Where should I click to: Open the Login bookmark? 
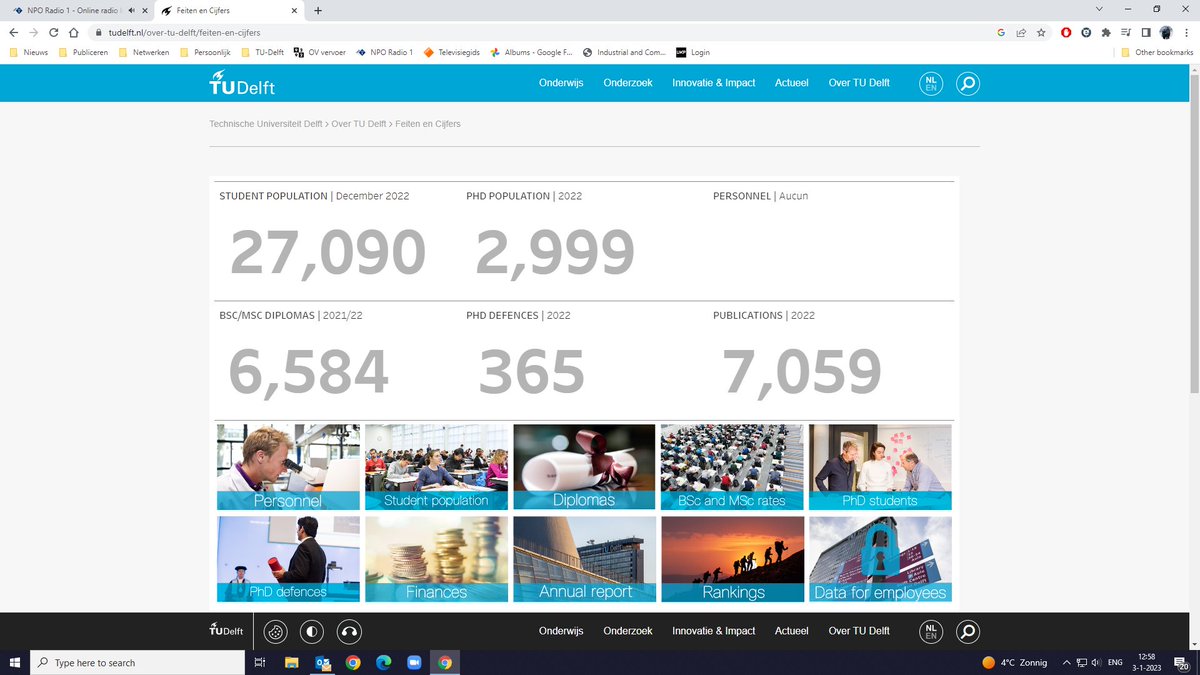tap(693, 52)
